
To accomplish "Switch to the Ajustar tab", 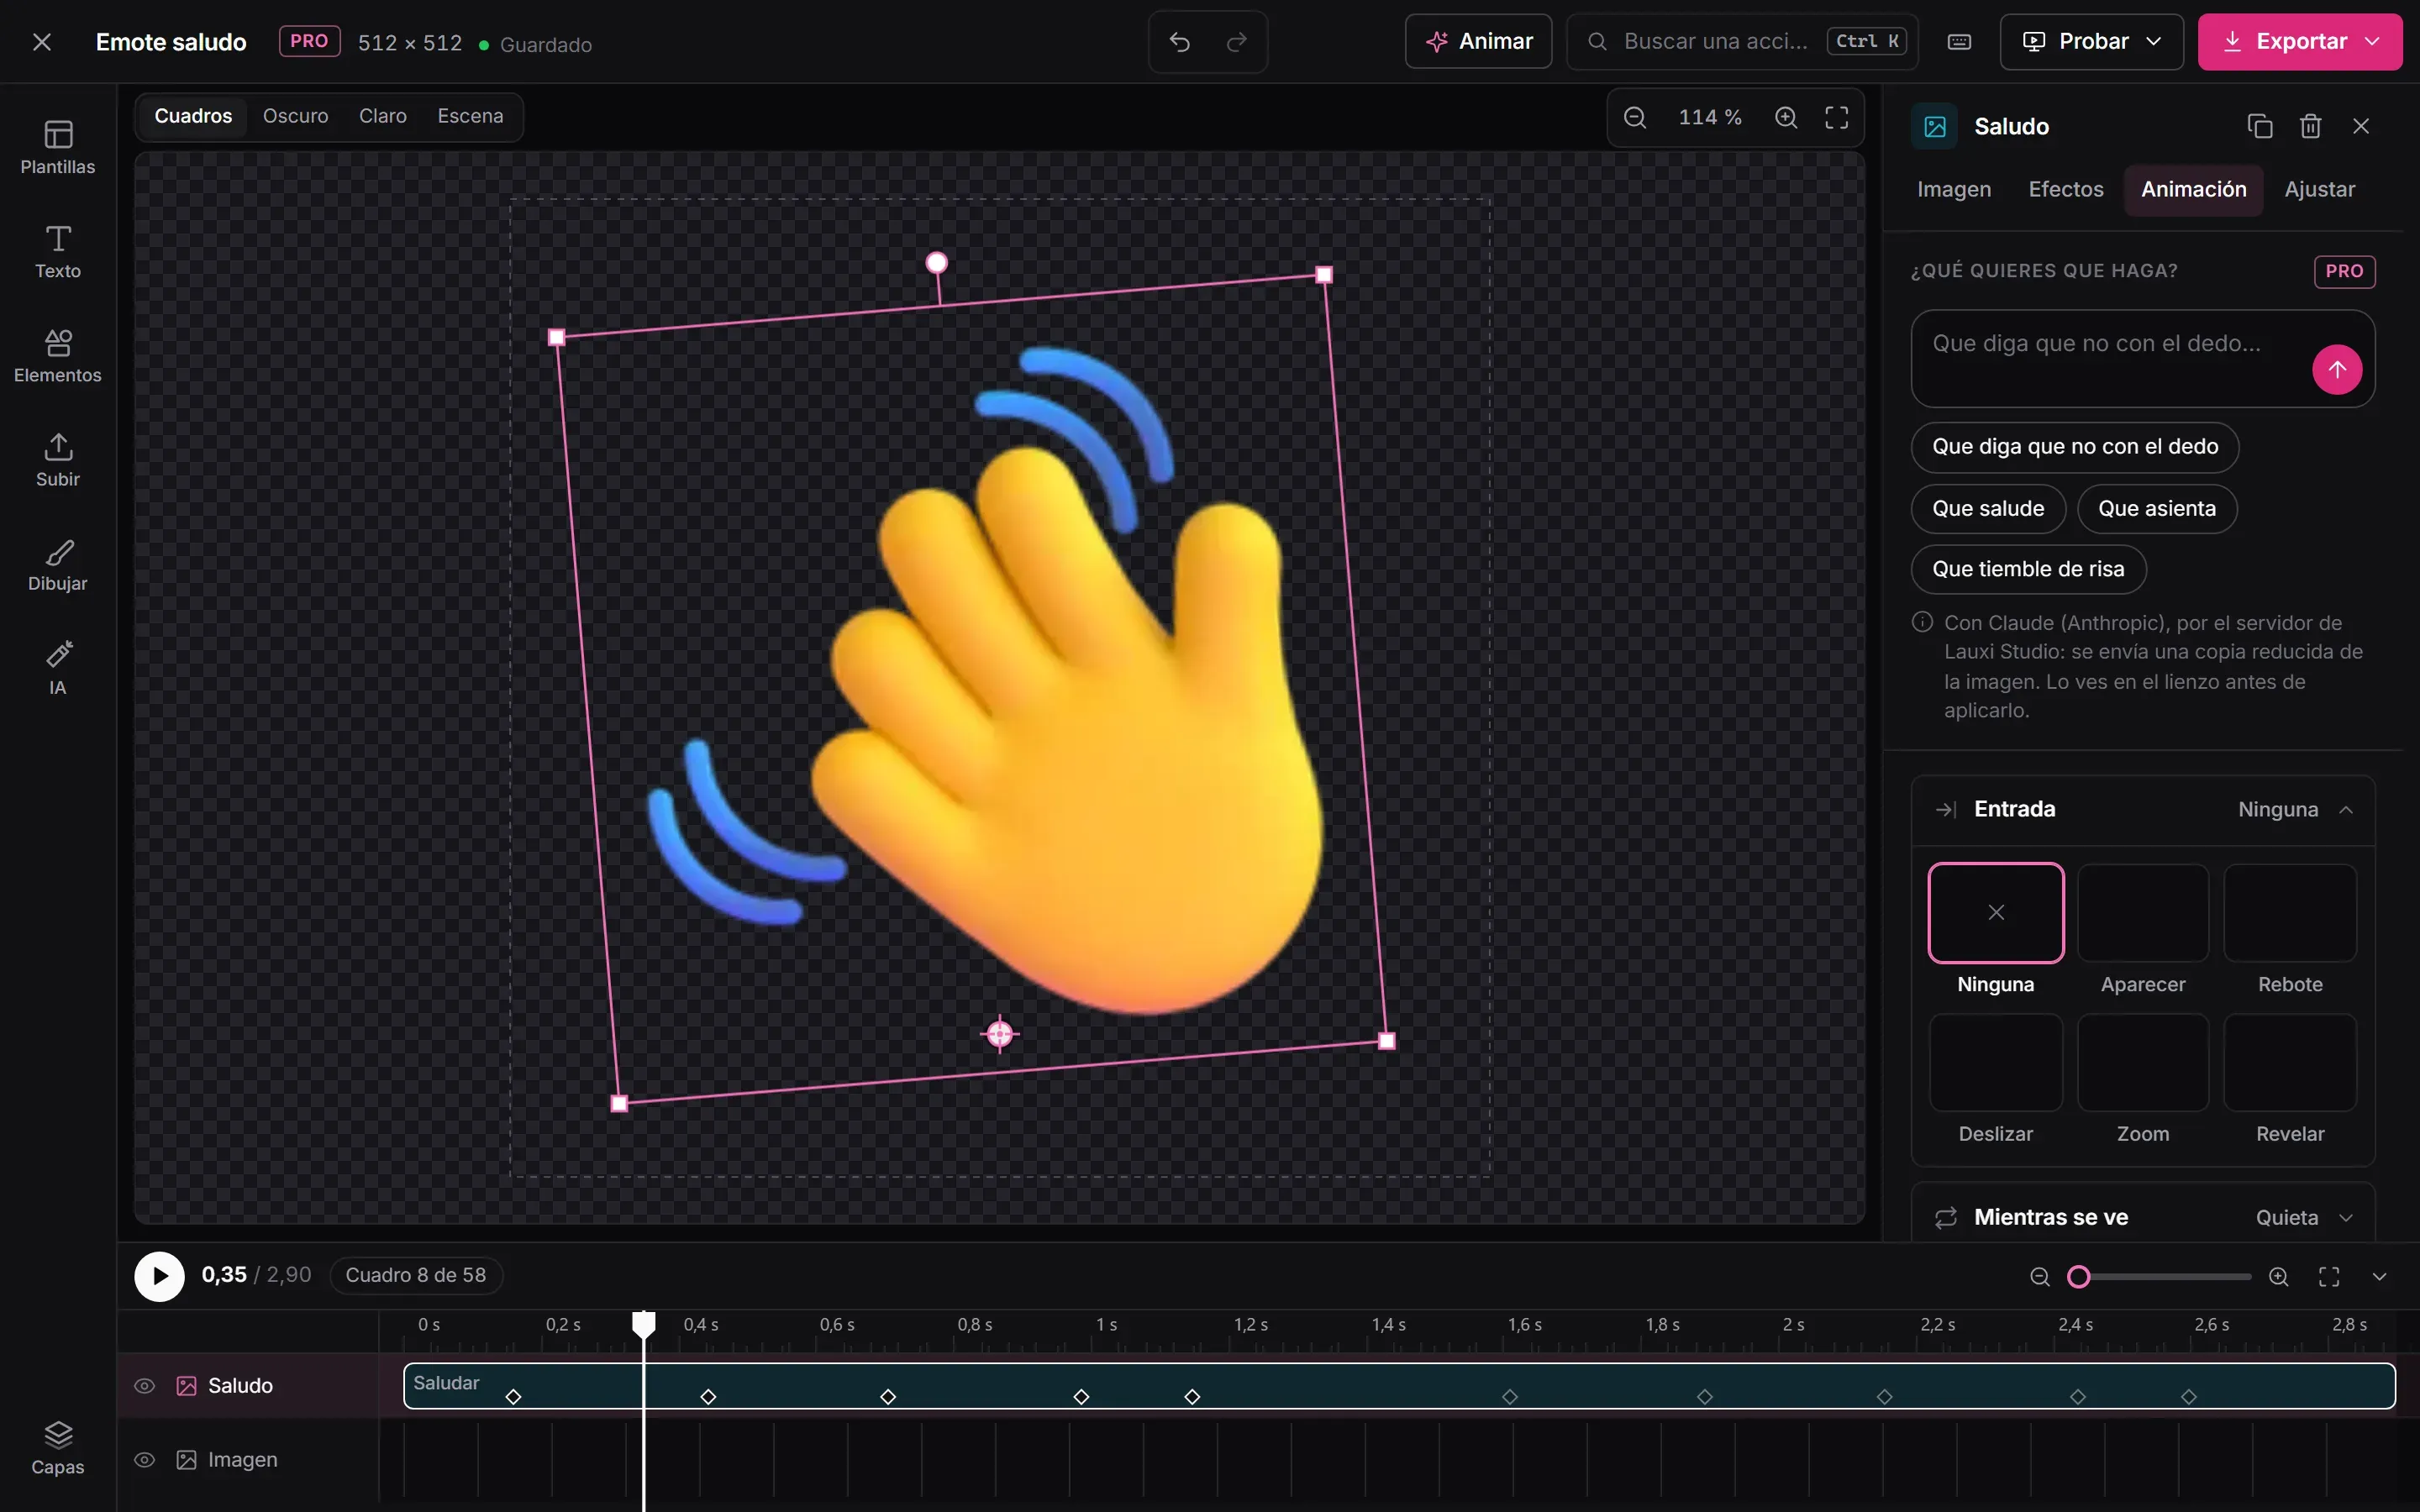I will (x=2319, y=190).
